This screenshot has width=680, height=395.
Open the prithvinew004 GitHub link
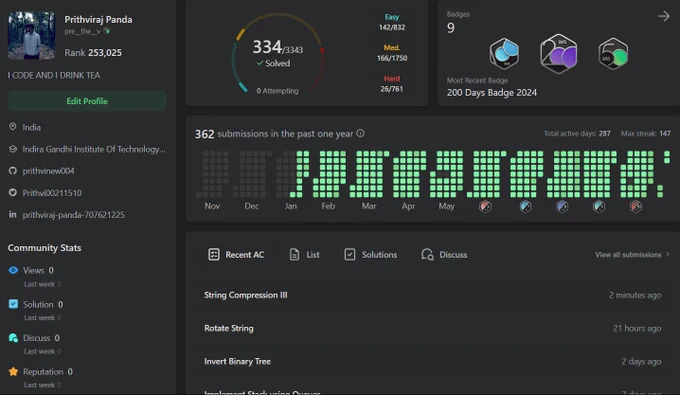(x=48, y=171)
